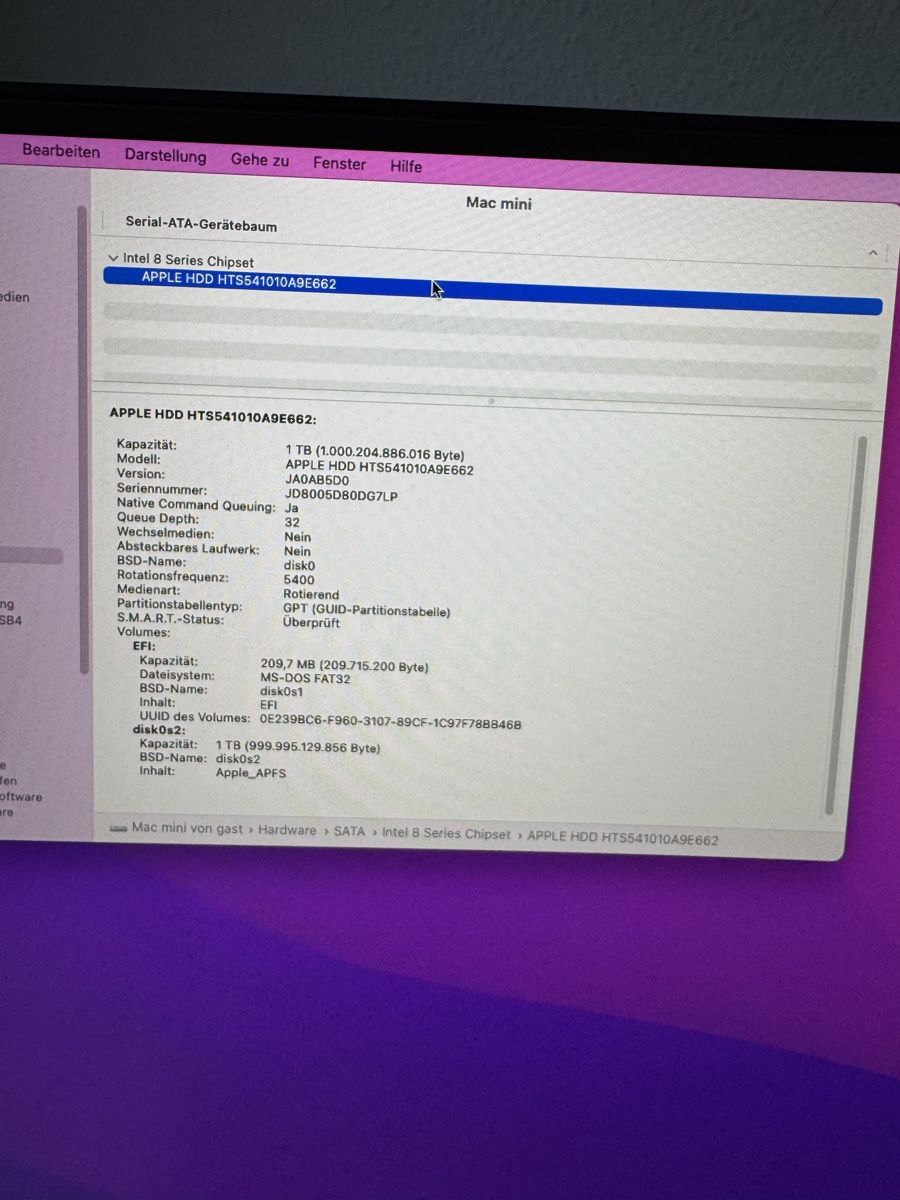Viewport: 900px width, 1200px height.
Task: Click the Medienart value 'Rotierend'
Action: 311,594
